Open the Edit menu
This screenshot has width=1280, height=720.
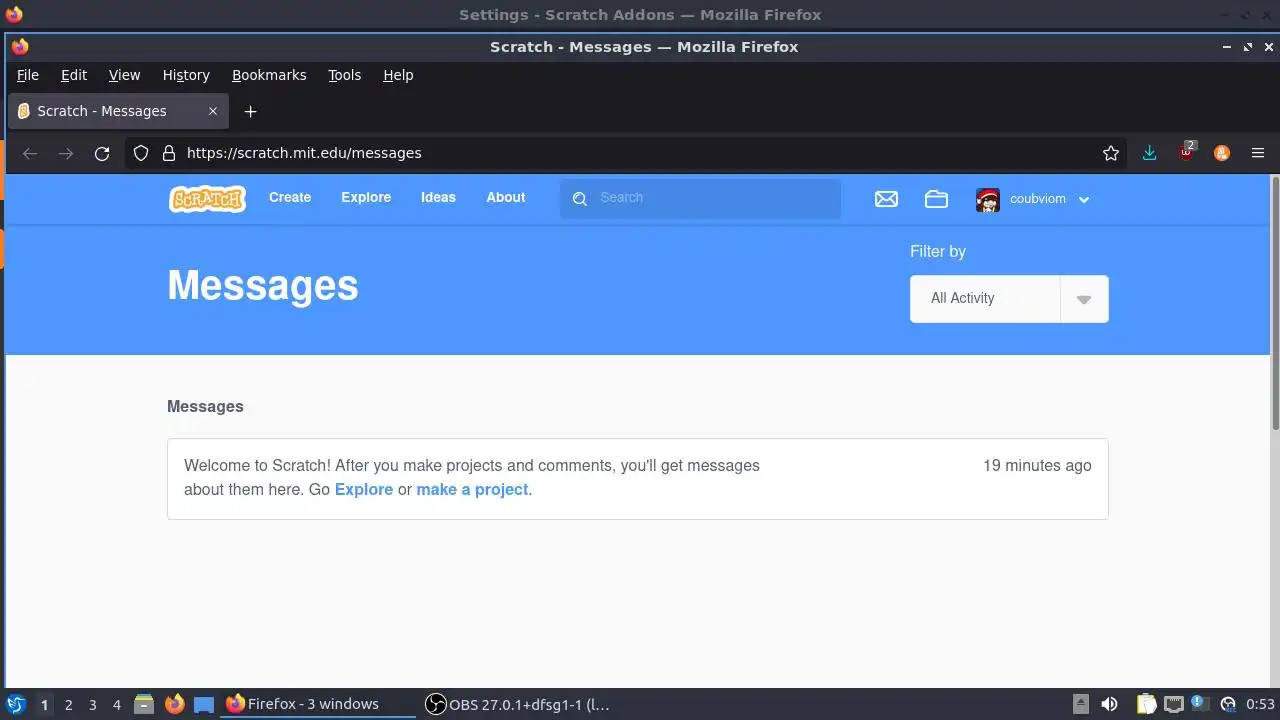tap(74, 75)
